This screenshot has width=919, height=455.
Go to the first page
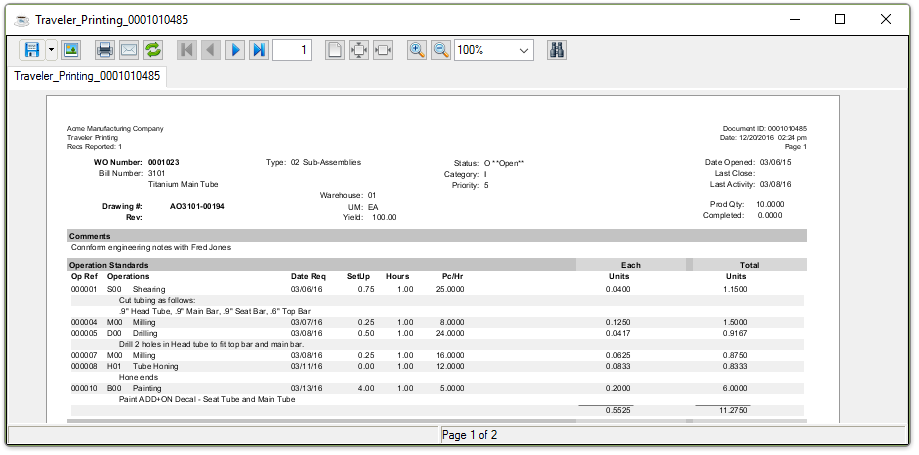[x=187, y=49]
